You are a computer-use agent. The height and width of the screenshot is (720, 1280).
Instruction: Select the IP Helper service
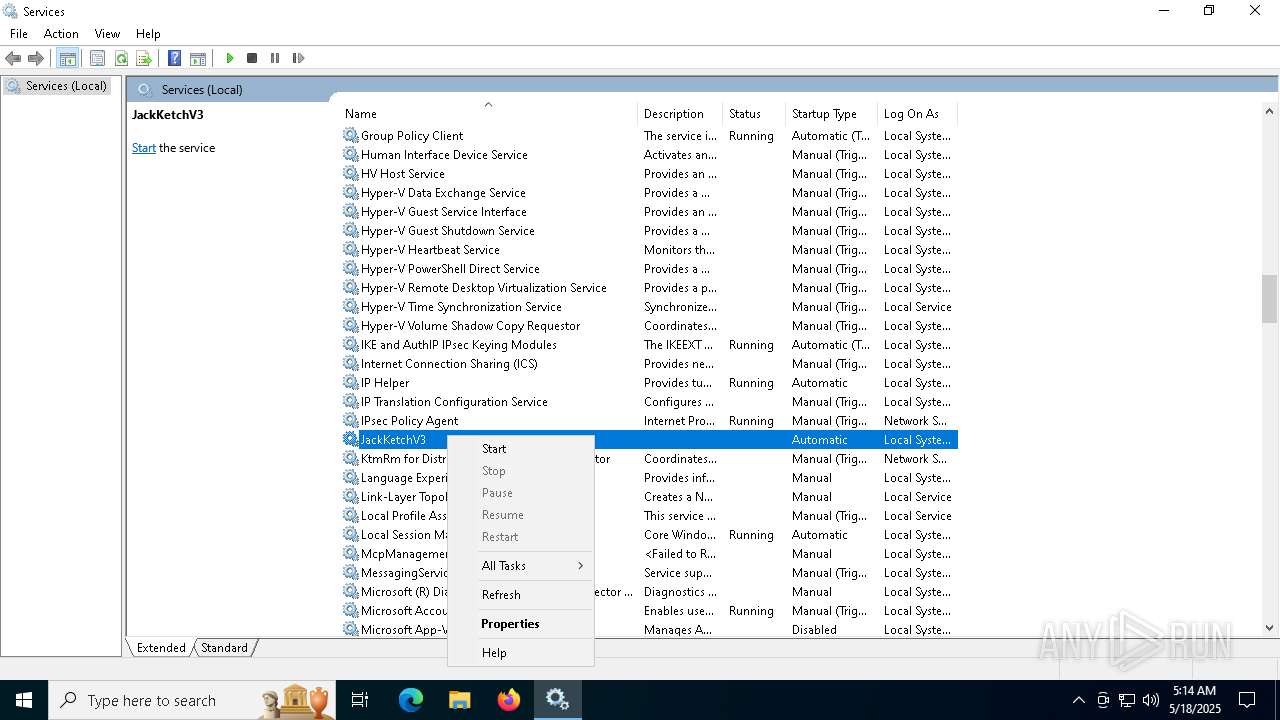(x=649, y=383)
